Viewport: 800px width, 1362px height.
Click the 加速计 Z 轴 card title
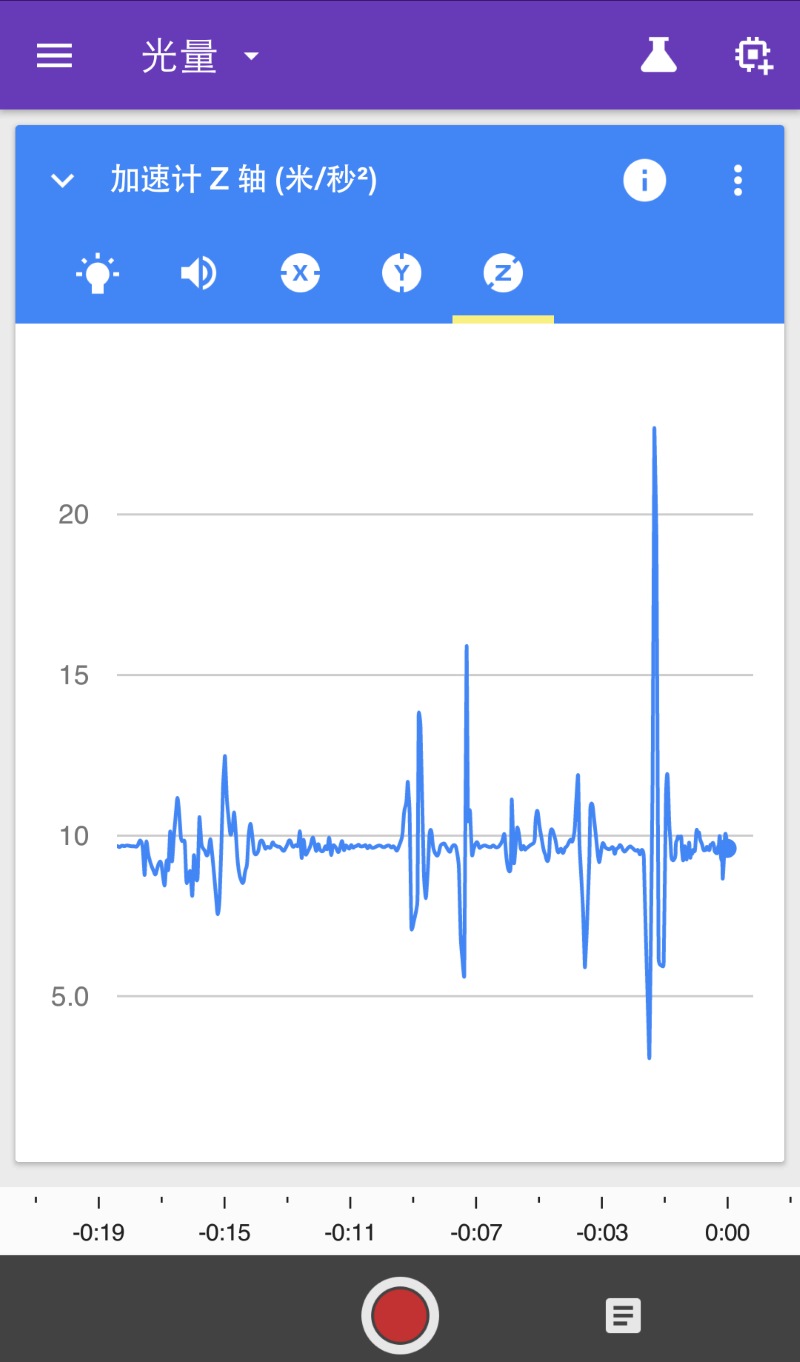click(243, 180)
